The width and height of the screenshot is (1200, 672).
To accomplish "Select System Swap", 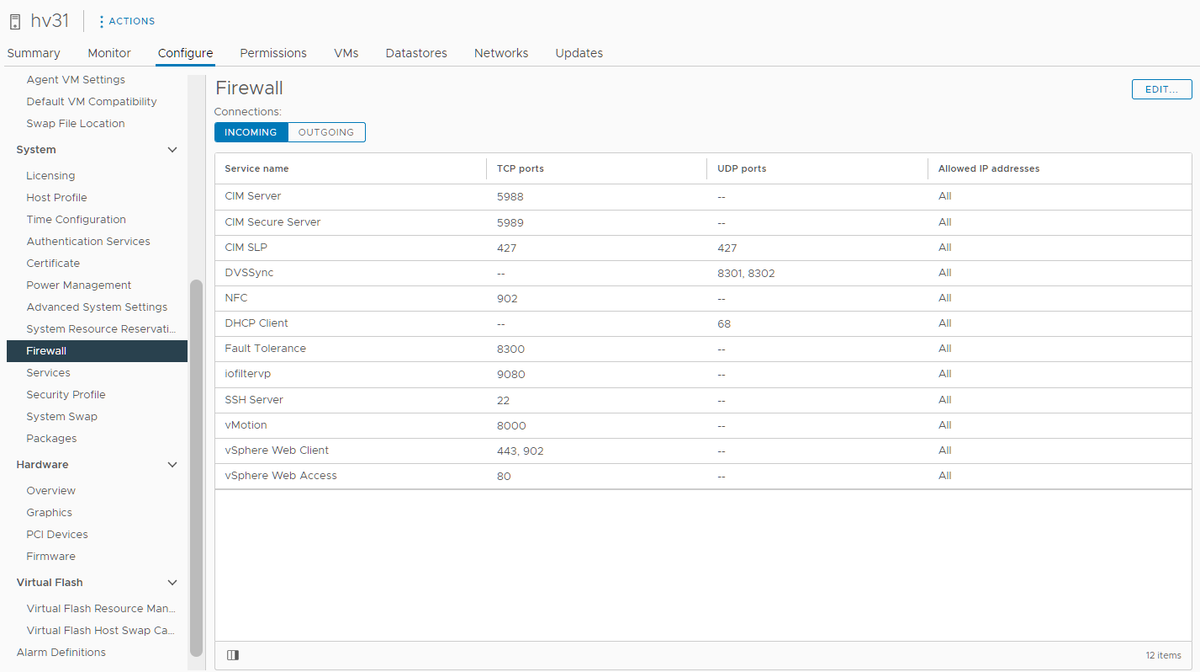I will pyautogui.click(x=62, y=417).
